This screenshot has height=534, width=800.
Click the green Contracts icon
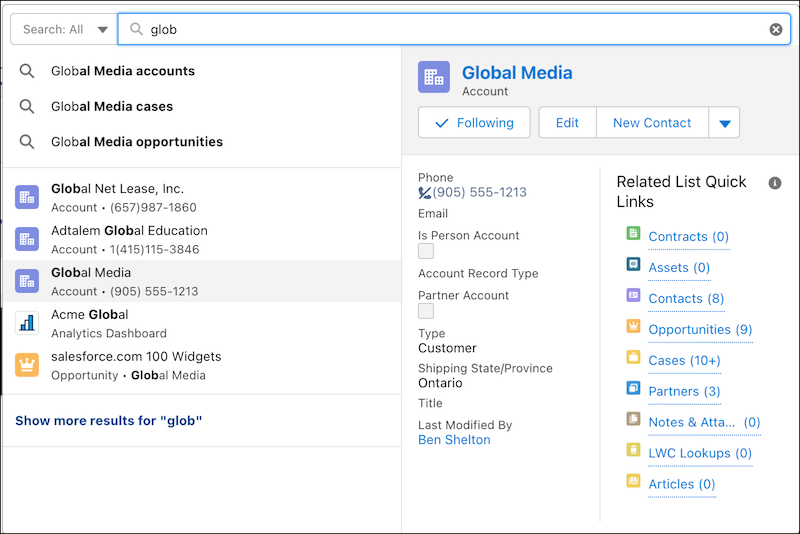(633, 233)
